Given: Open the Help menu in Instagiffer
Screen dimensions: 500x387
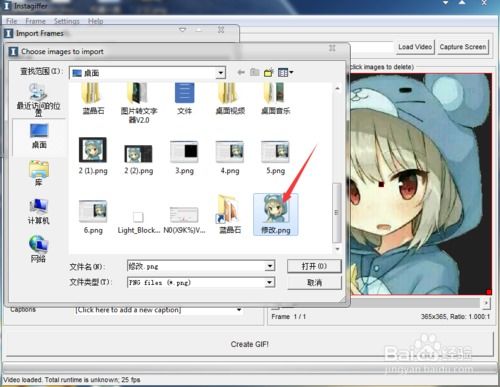Looking at the screenshot, I should (96, 21).
